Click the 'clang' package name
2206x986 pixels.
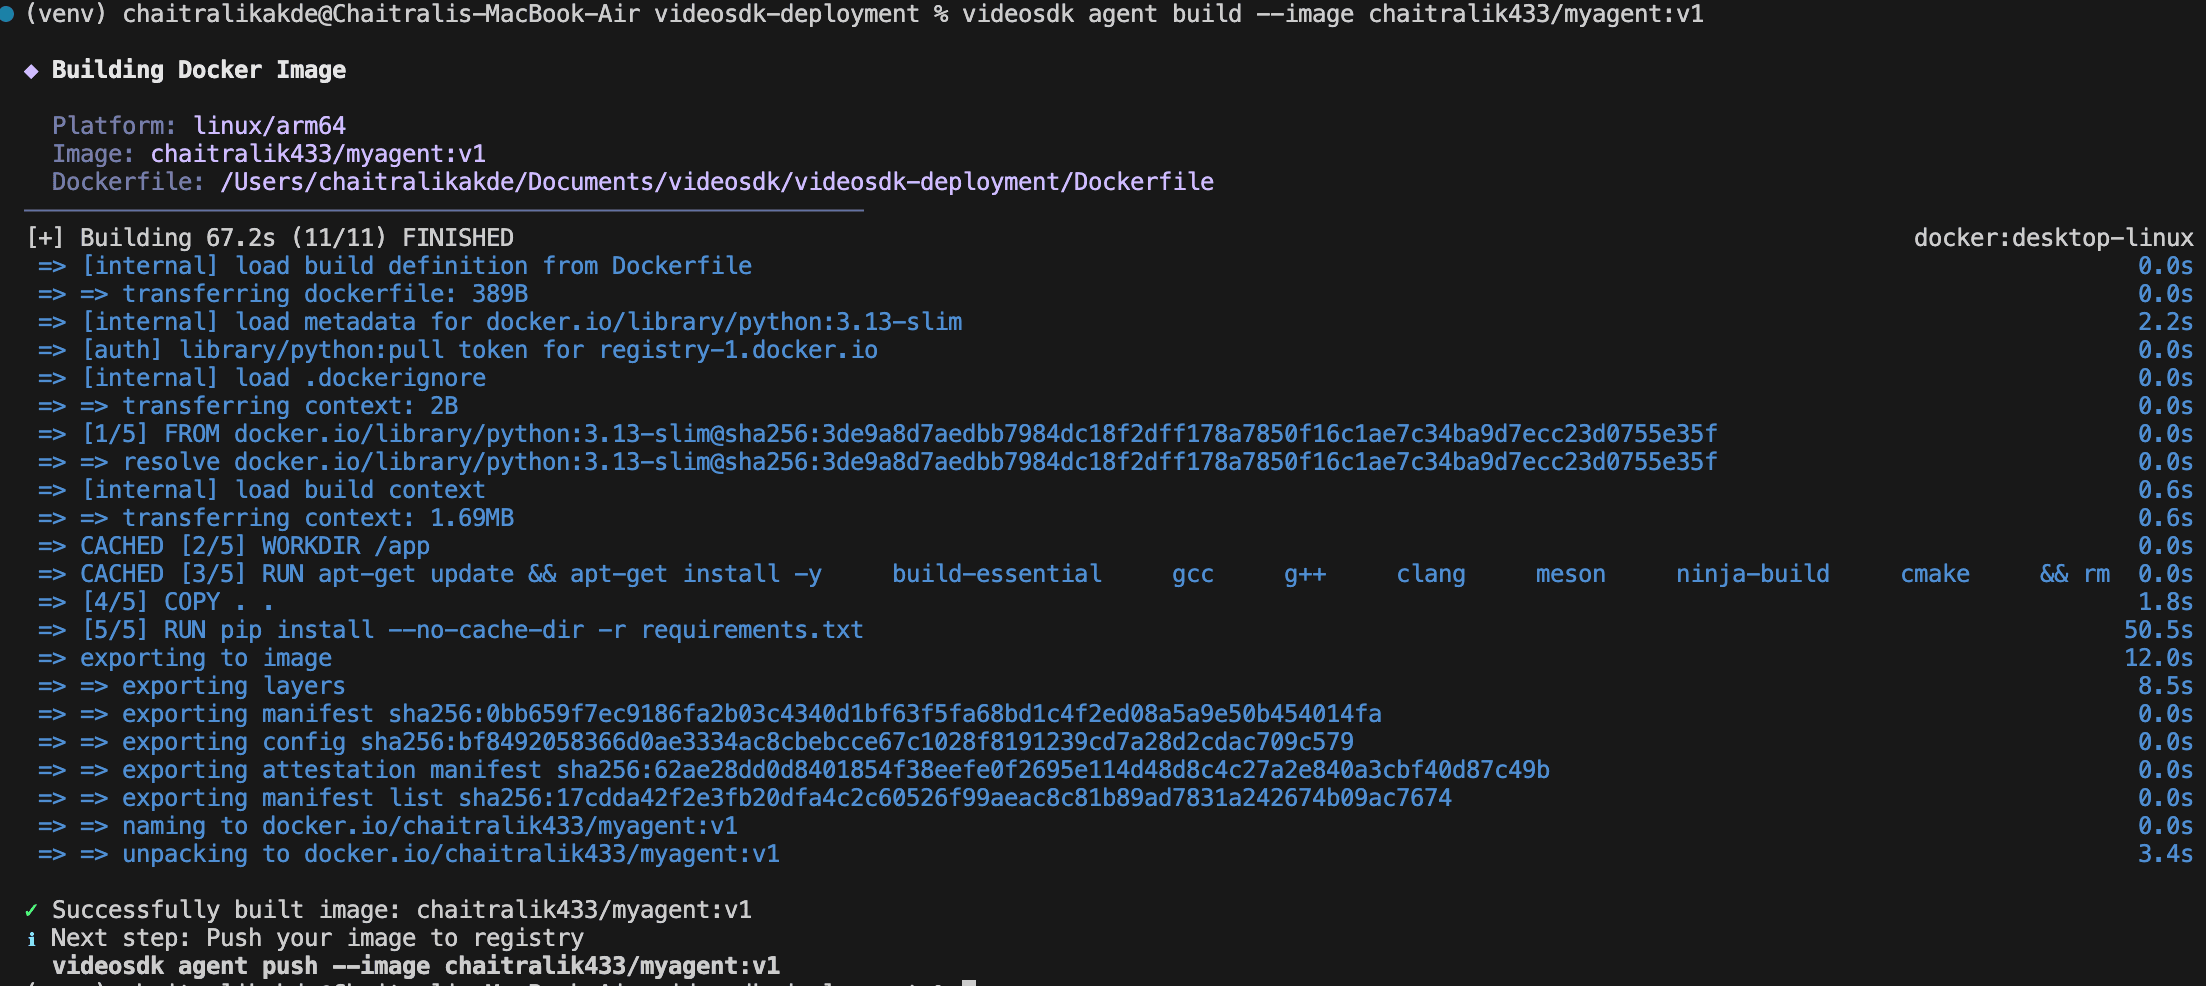pos(1431,574)
